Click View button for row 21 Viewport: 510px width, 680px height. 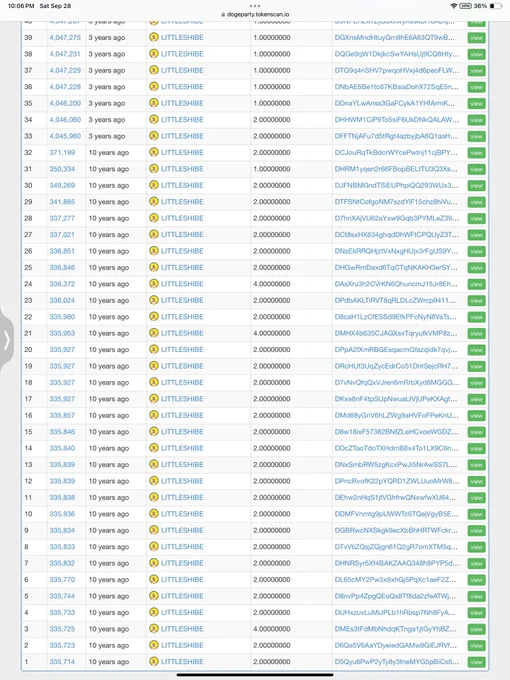[476, 333]
